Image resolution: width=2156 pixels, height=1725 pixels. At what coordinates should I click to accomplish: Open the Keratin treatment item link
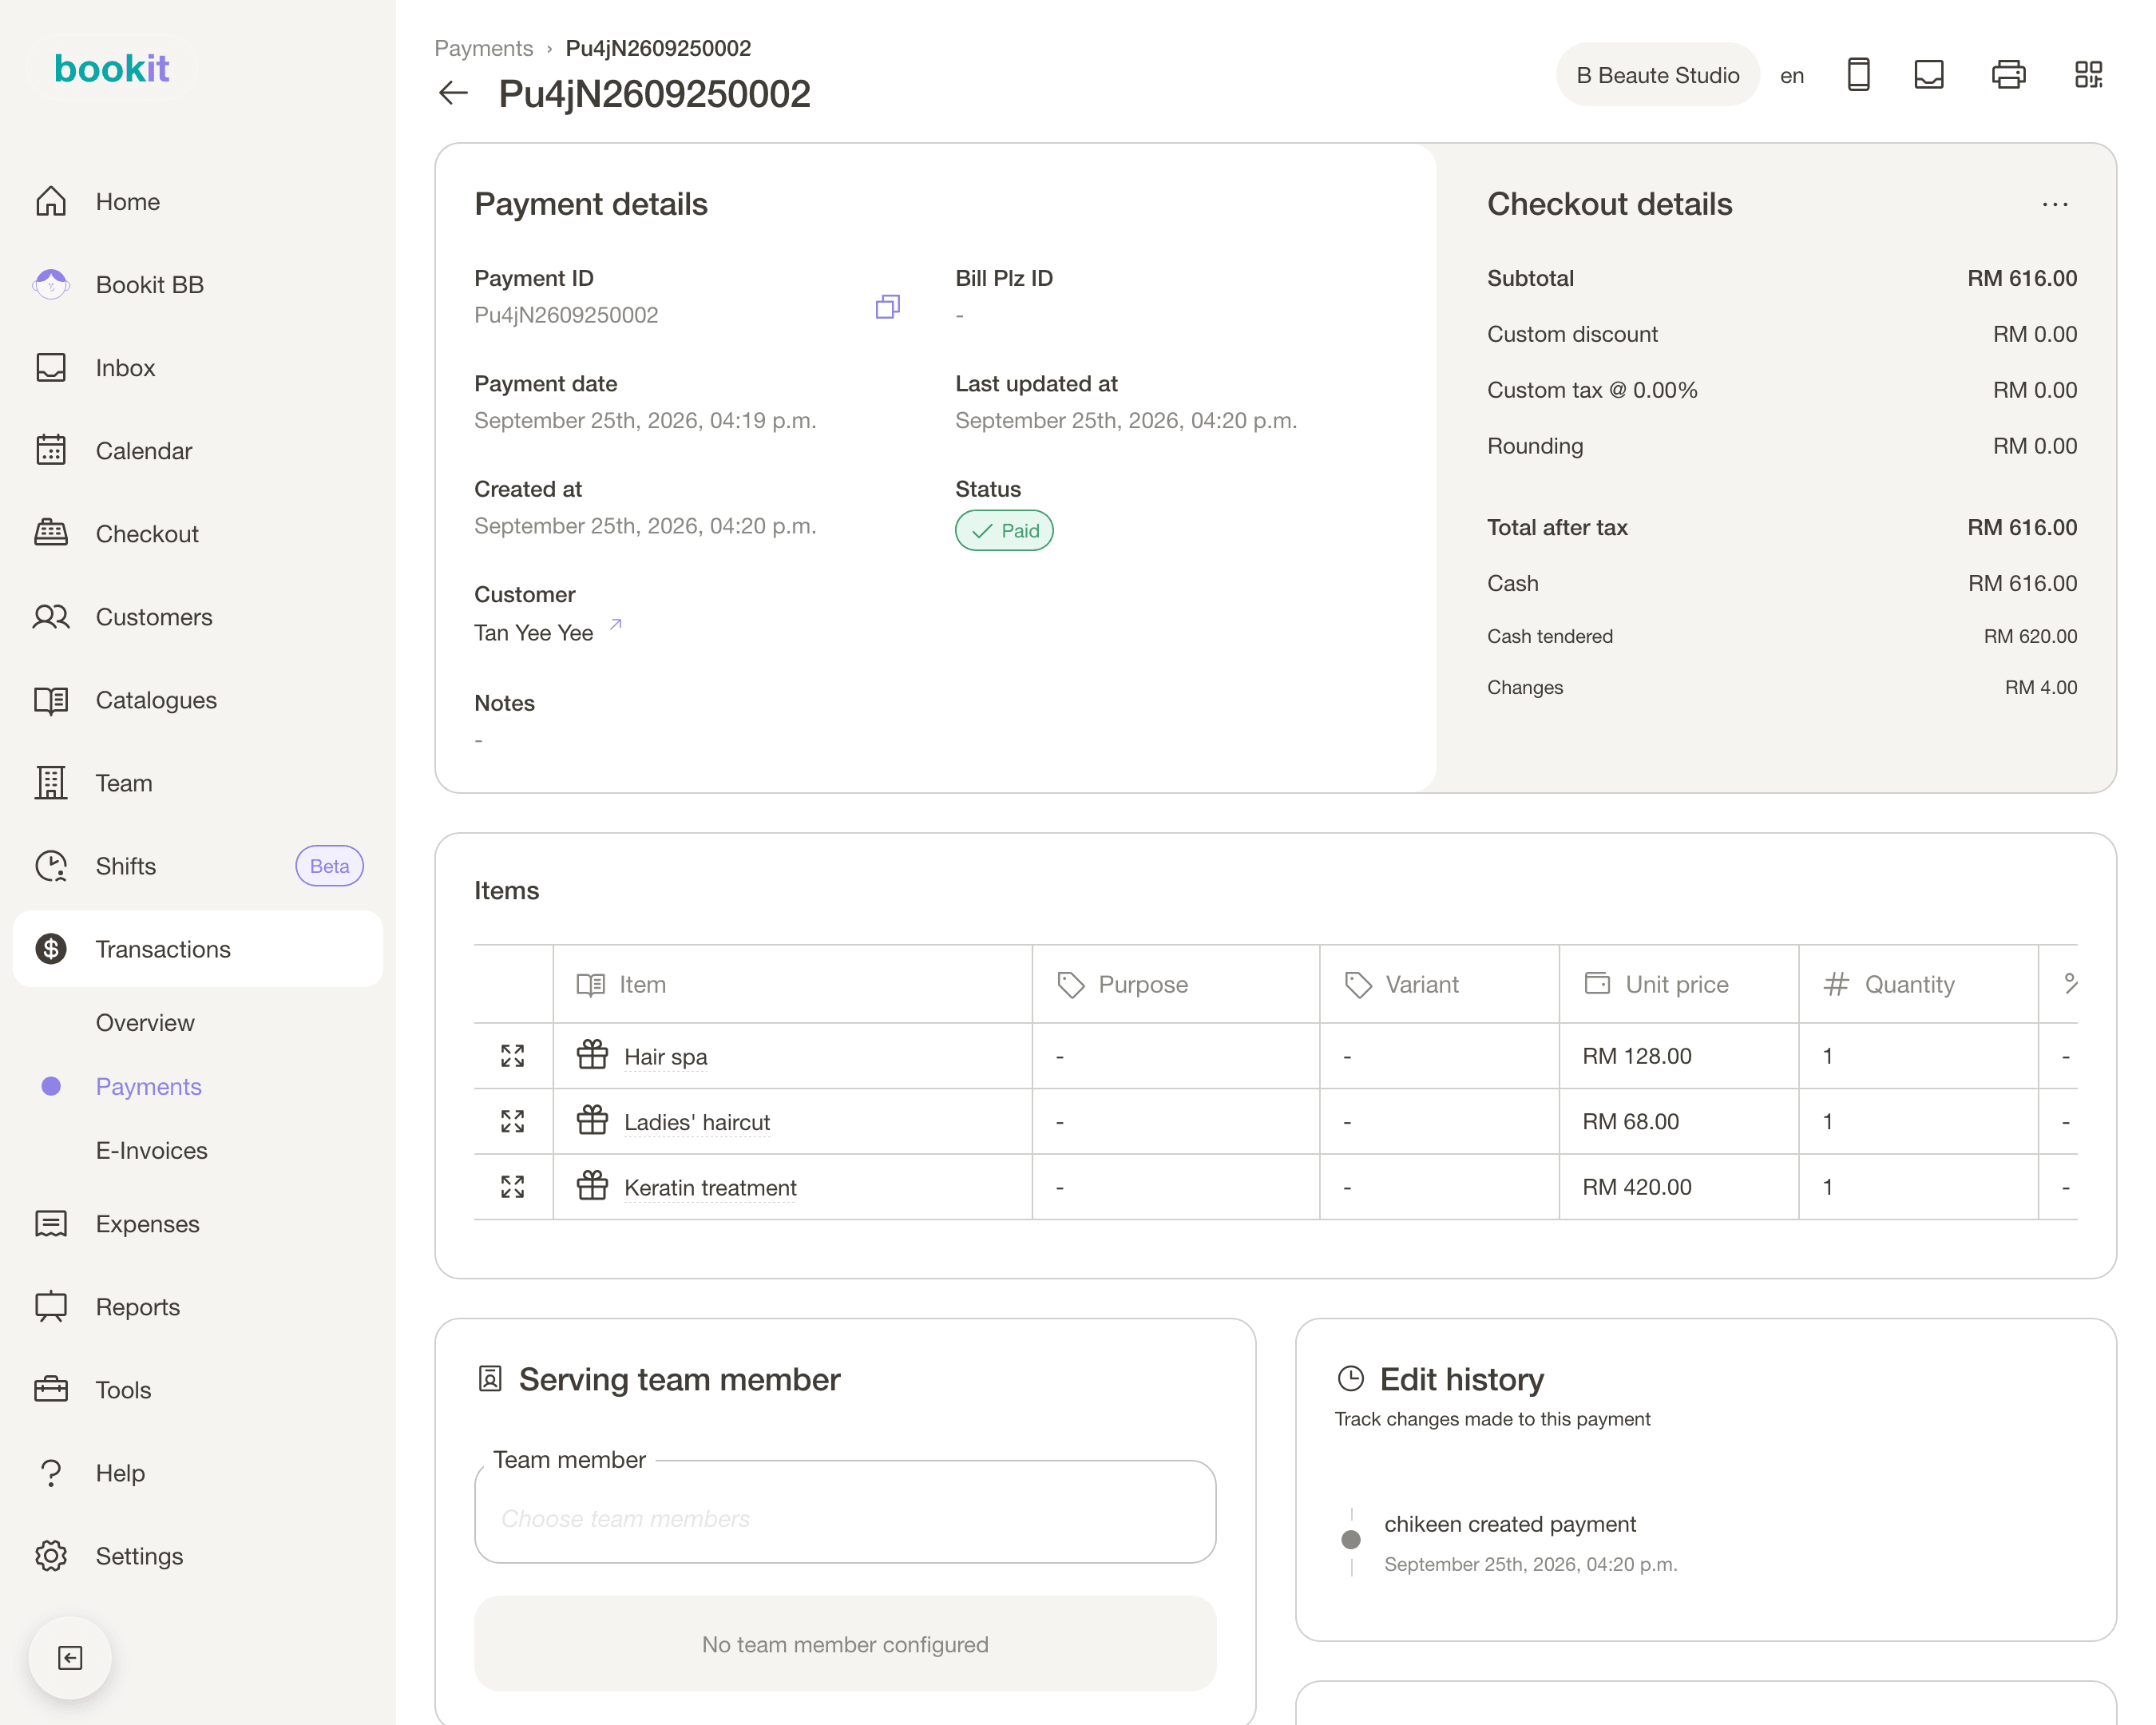pos(710,1188)
